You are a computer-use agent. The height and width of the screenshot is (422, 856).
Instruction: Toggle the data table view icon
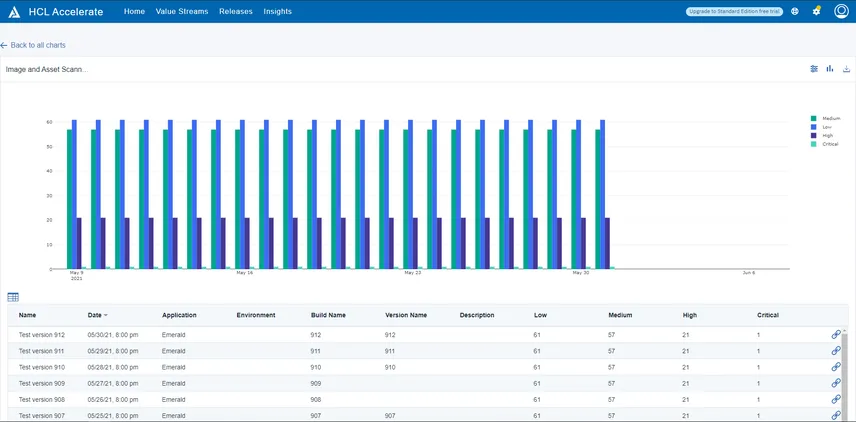(x=13, y=297)
